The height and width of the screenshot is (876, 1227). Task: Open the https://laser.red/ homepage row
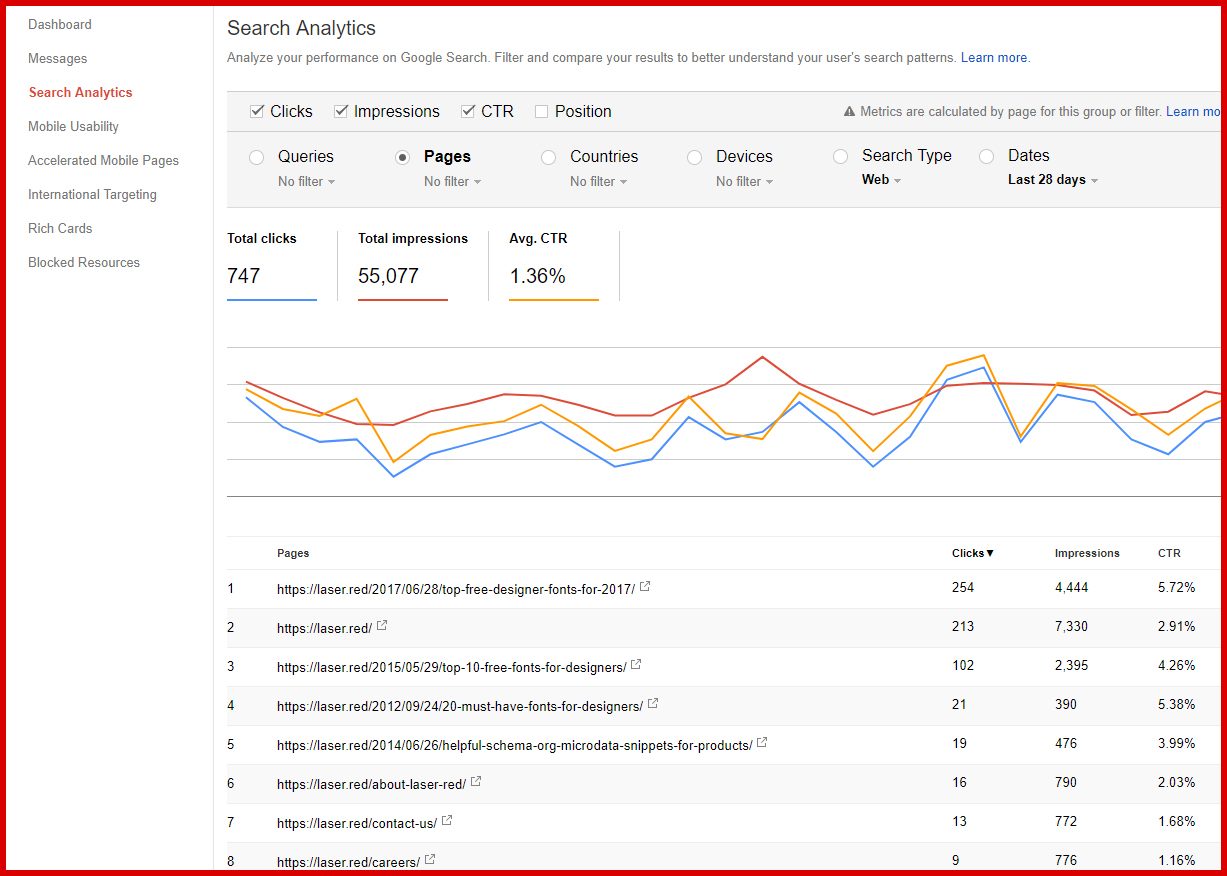pyautogui.click(x=325, y=628)
